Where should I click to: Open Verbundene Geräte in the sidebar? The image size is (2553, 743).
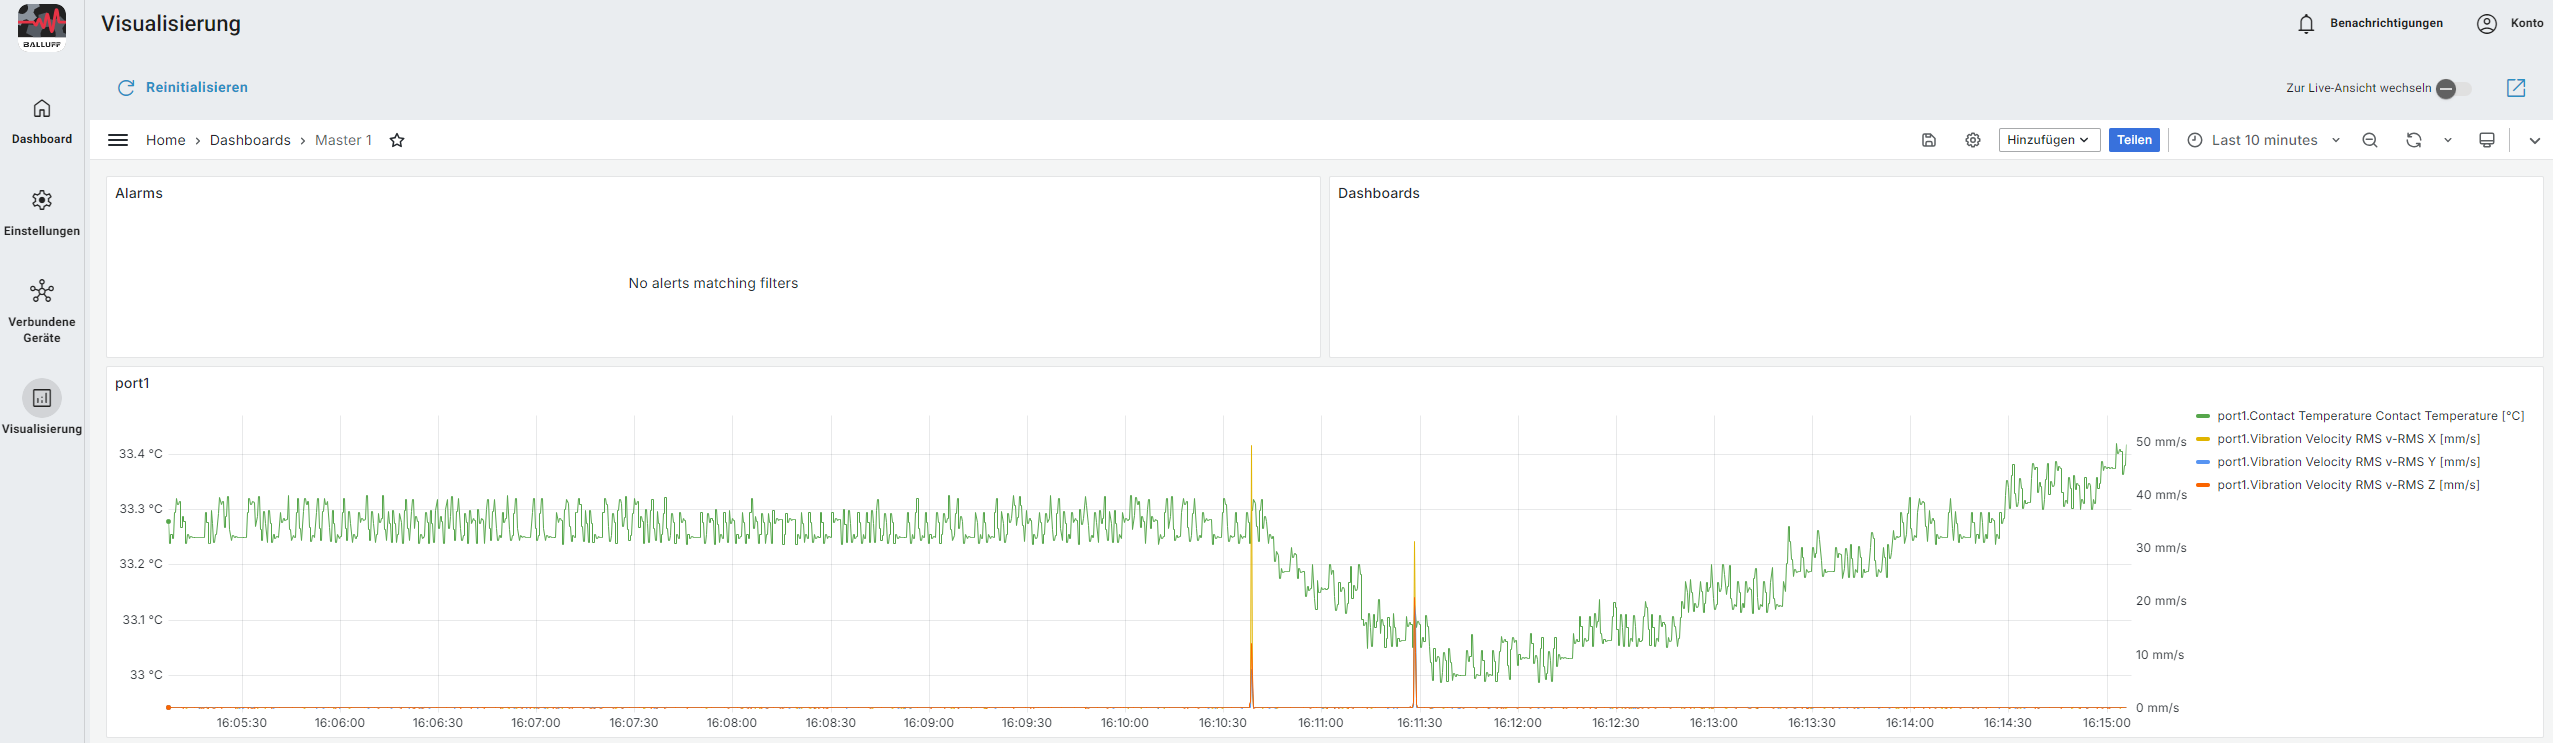42,310
